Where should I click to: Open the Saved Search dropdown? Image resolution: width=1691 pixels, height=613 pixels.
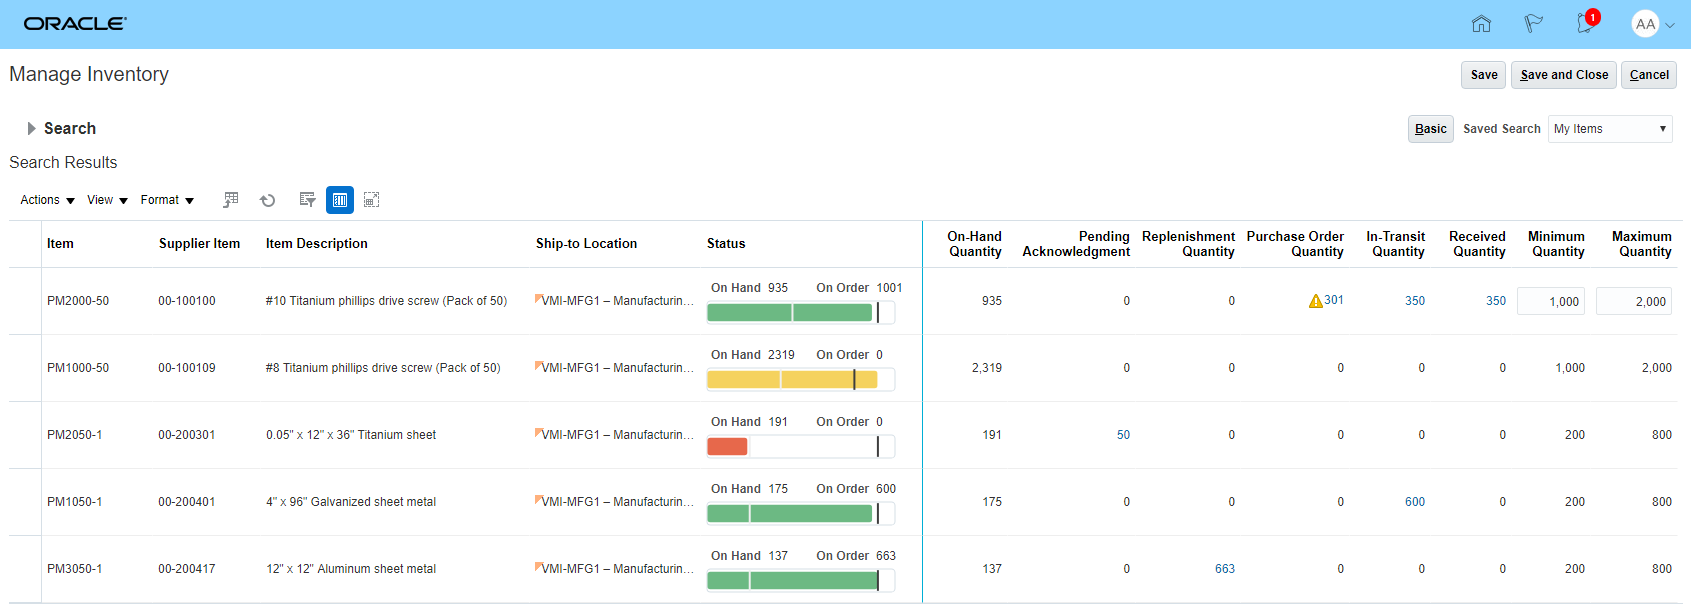click(x=1609, y=129)
